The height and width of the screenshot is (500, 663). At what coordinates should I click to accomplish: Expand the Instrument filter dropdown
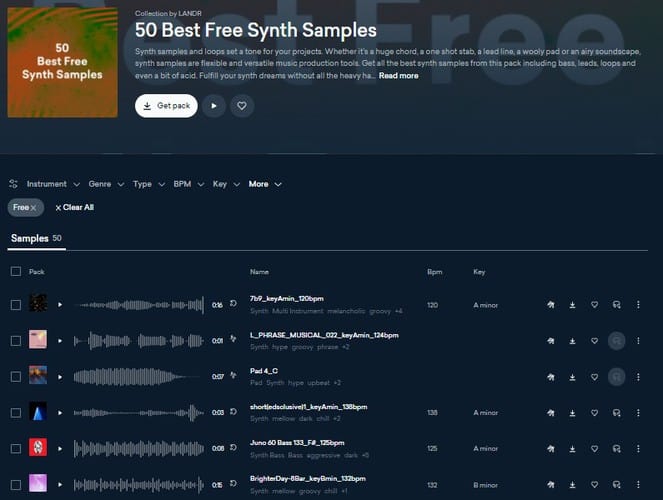point(53,184)
